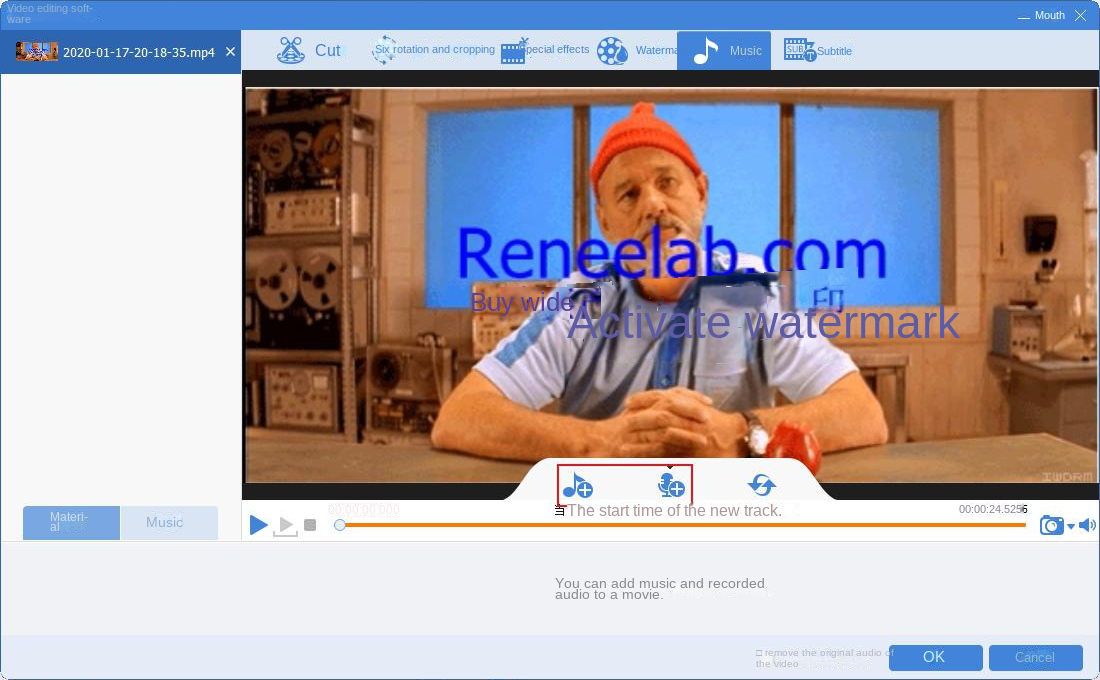
Task: Select the 2020-01-17-20-18-35.mp4 video thumbnail
Action: point(36,51)
